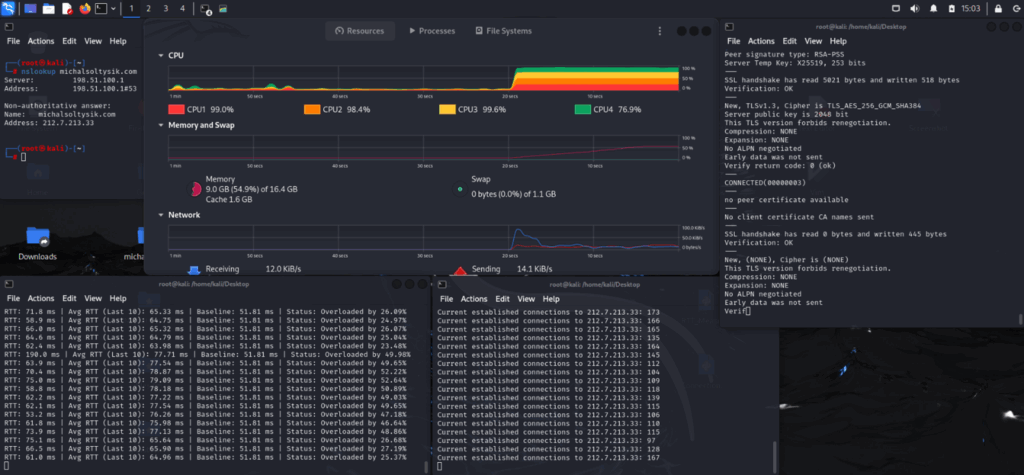Click the RTT terminal scrollbar
The height and width of the screenshot is (475, 1024).
[427, 467]
